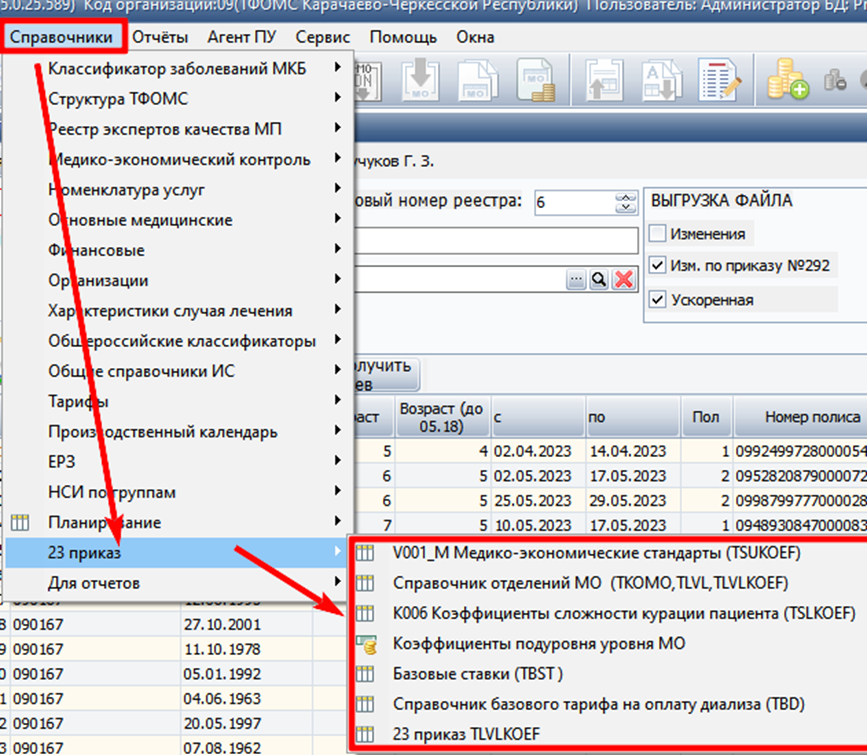Expand the Финансовые submenu arrow

338,249
